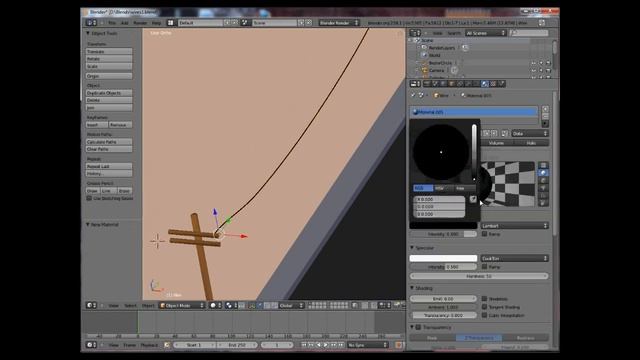Click play reverse button in timeline
The width and height of the screenshot is (640, 360).
click(x=318, y=345)
